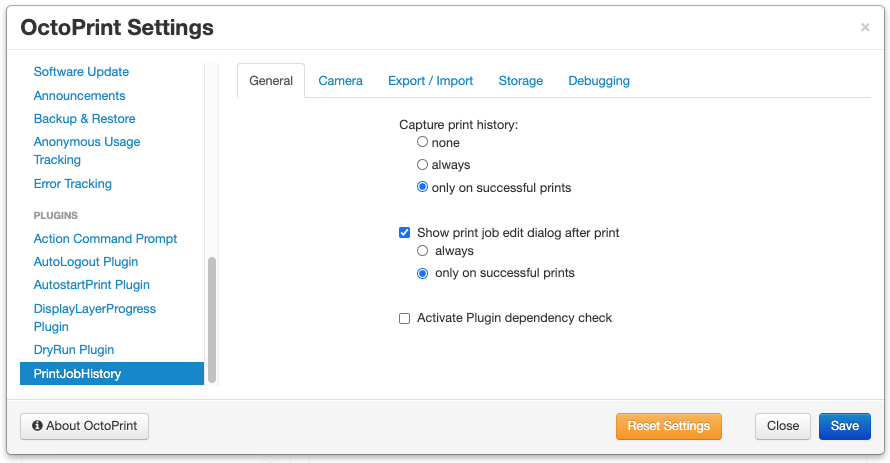The image size is (890, 463).
Task: Go to the Storage tab
Action: pyautogui.click(x=520, y=81)
